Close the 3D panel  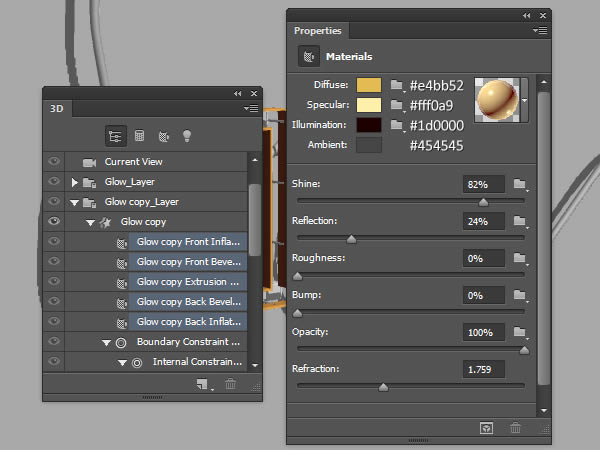pos(254,93)
